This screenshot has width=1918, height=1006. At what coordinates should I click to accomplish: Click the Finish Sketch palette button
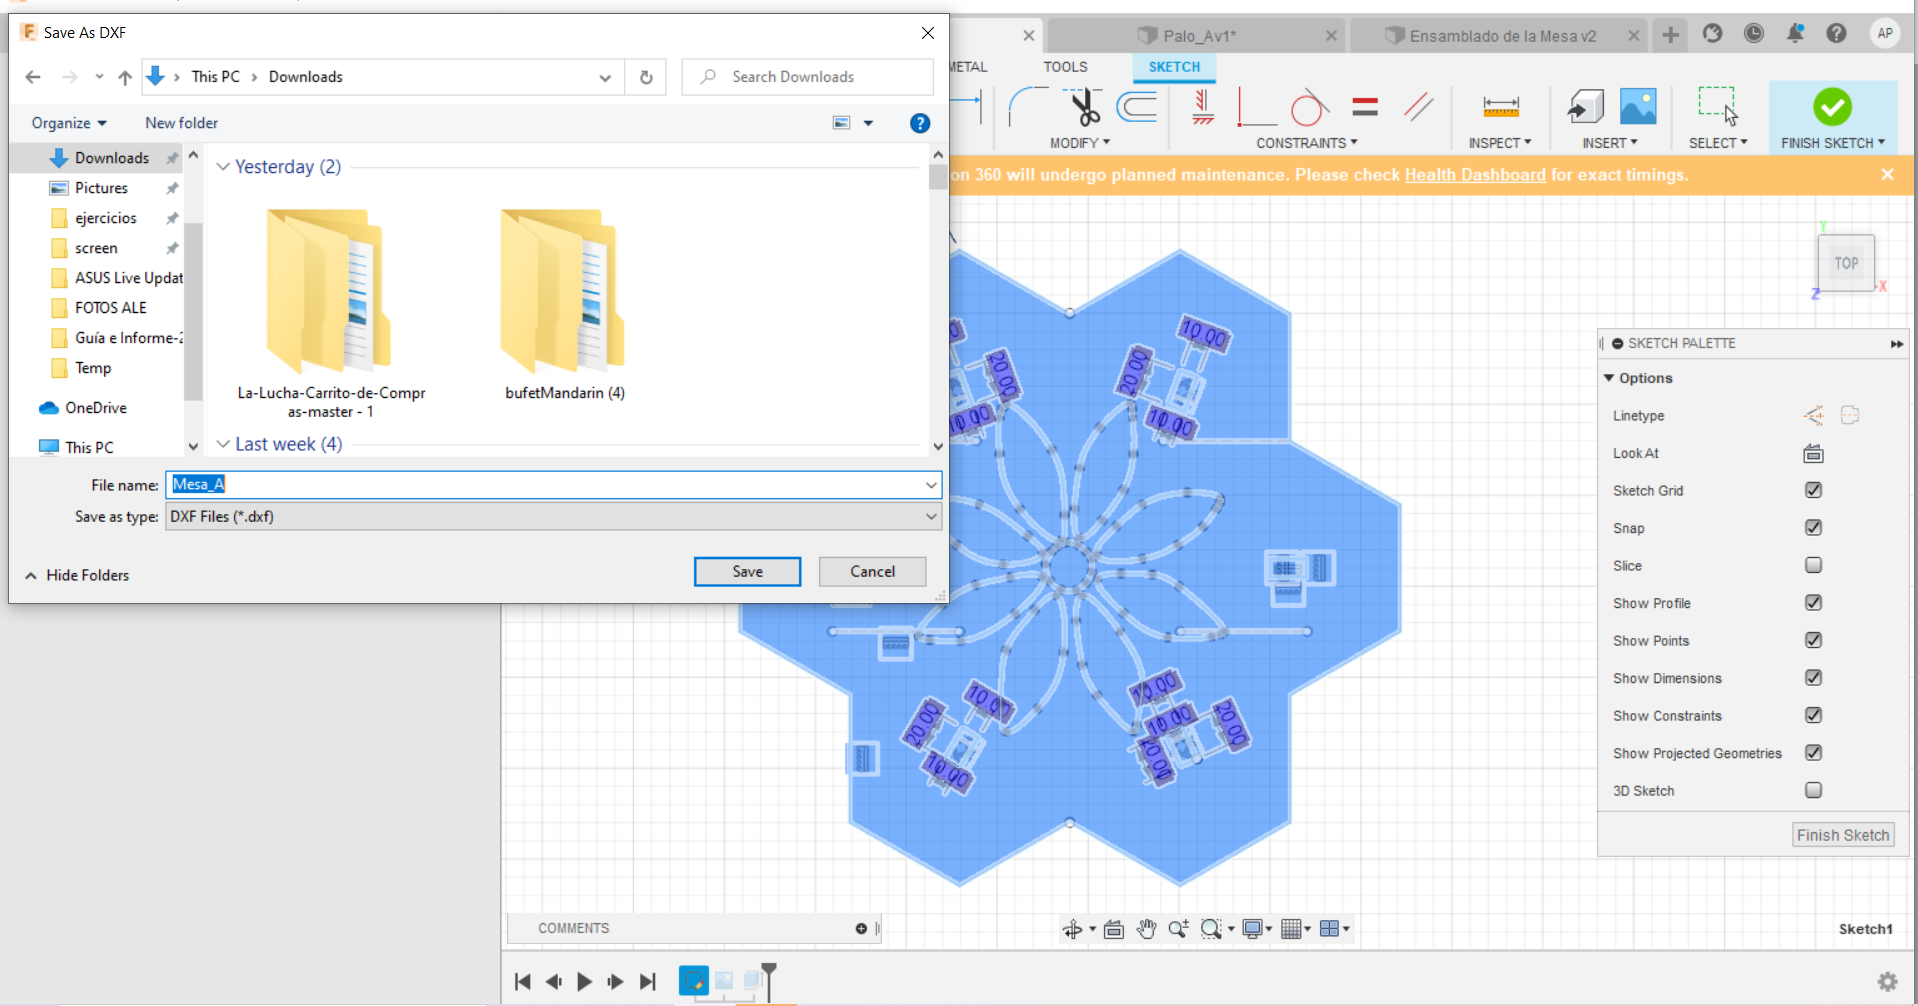click(x=1843, y=835)
